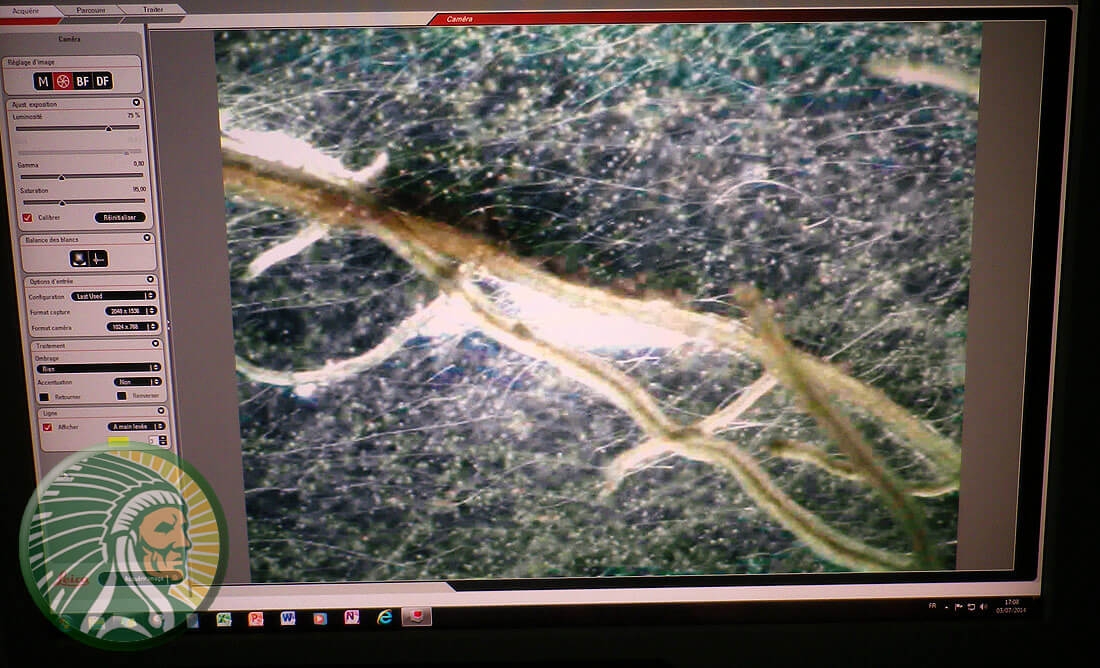Click the Réinitialiser button
The image size is (1100, 668).
[x=120, y=218]
